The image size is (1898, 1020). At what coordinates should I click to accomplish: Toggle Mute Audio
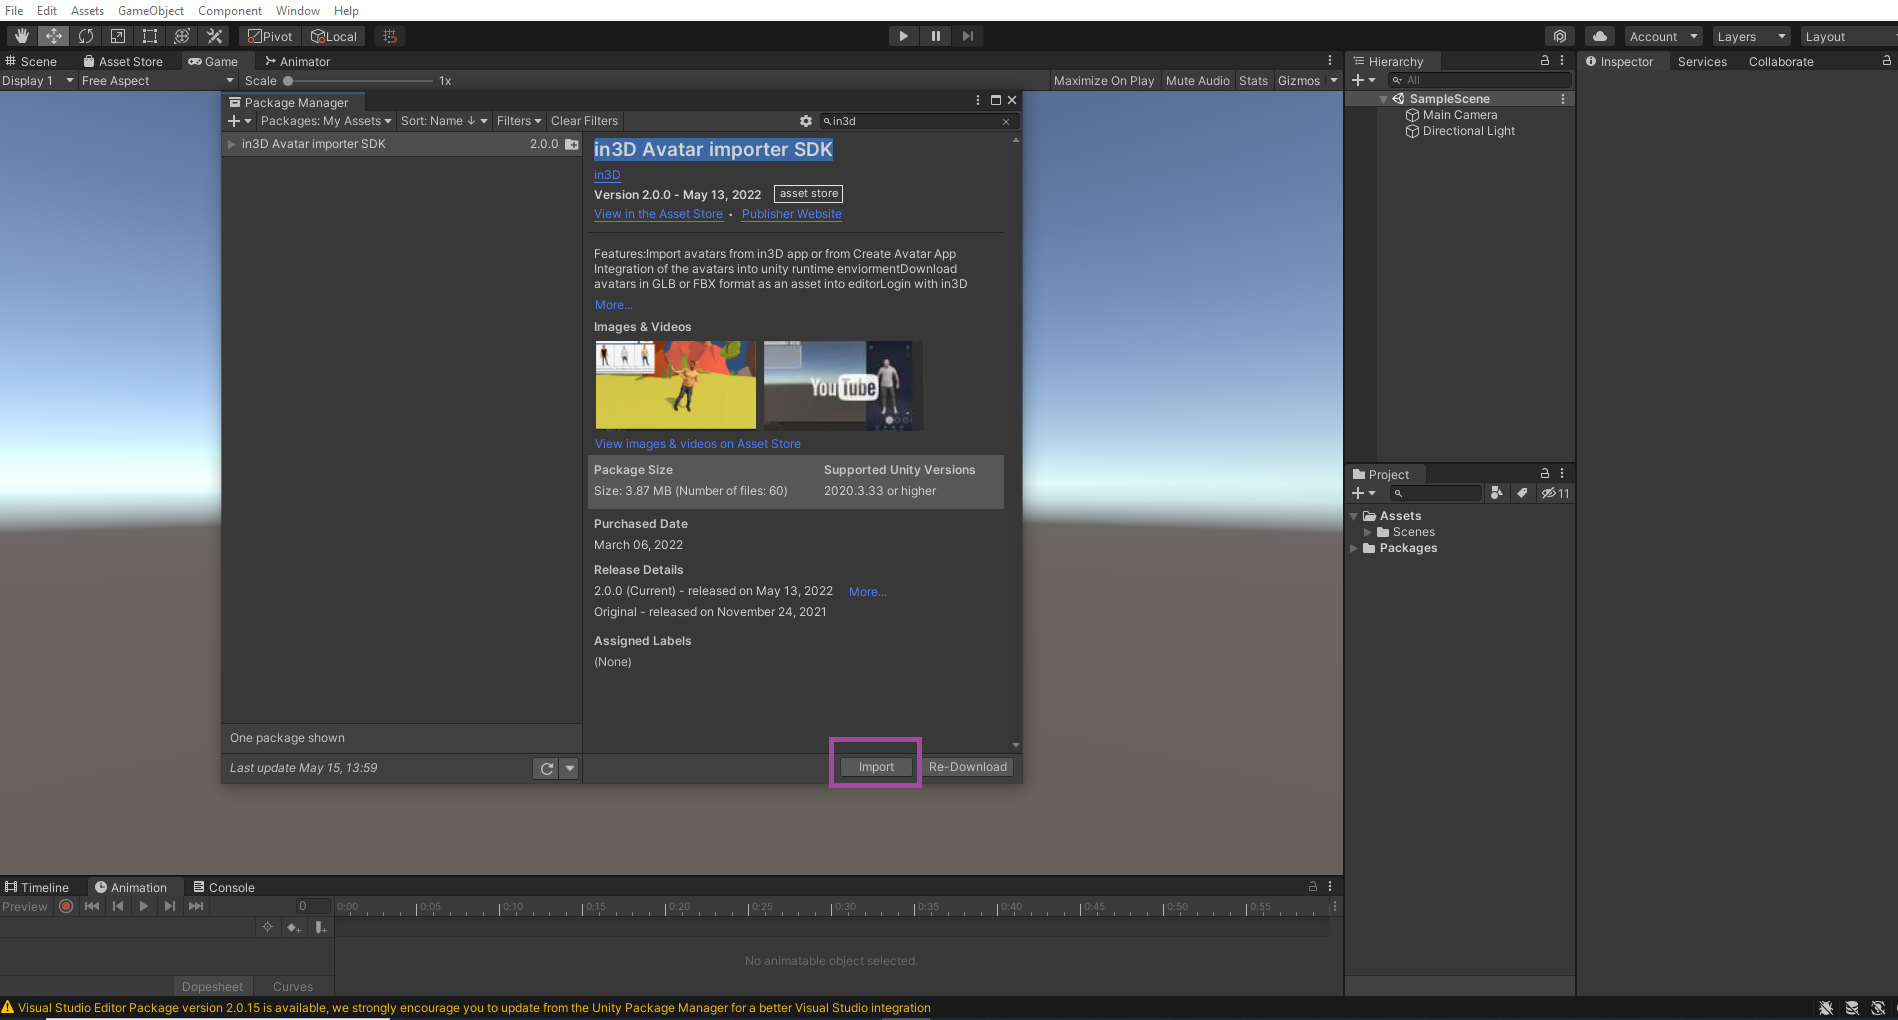point(1197,81)
